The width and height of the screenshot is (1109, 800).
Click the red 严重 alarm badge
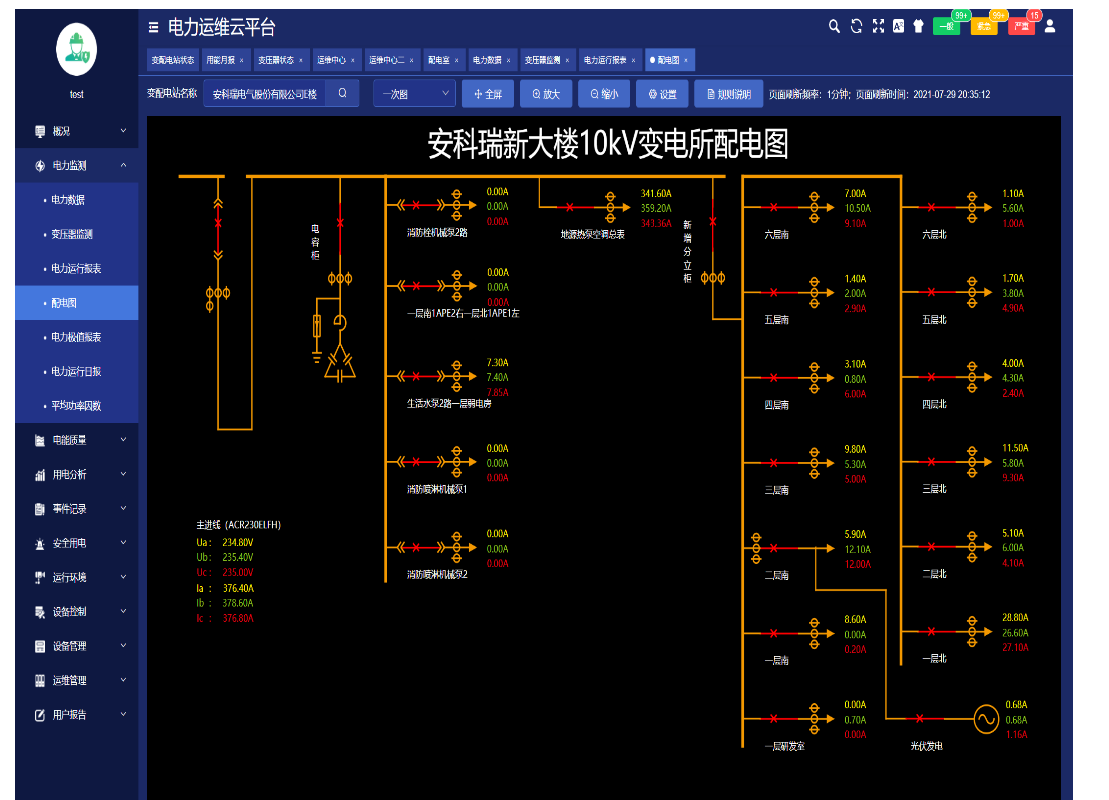(1020, 27)
